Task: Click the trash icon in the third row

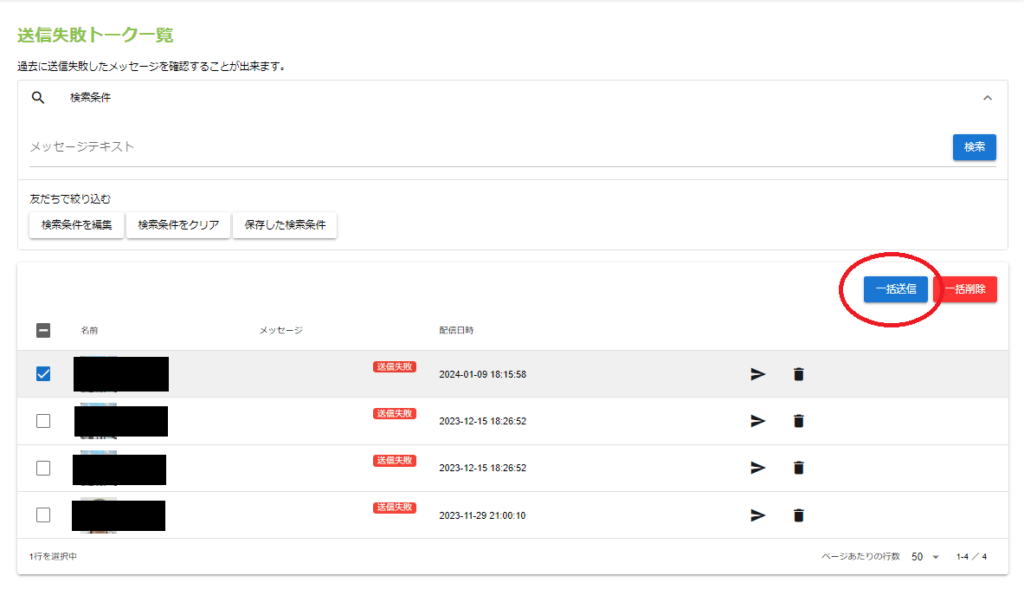Action: [x=798, y=468]
